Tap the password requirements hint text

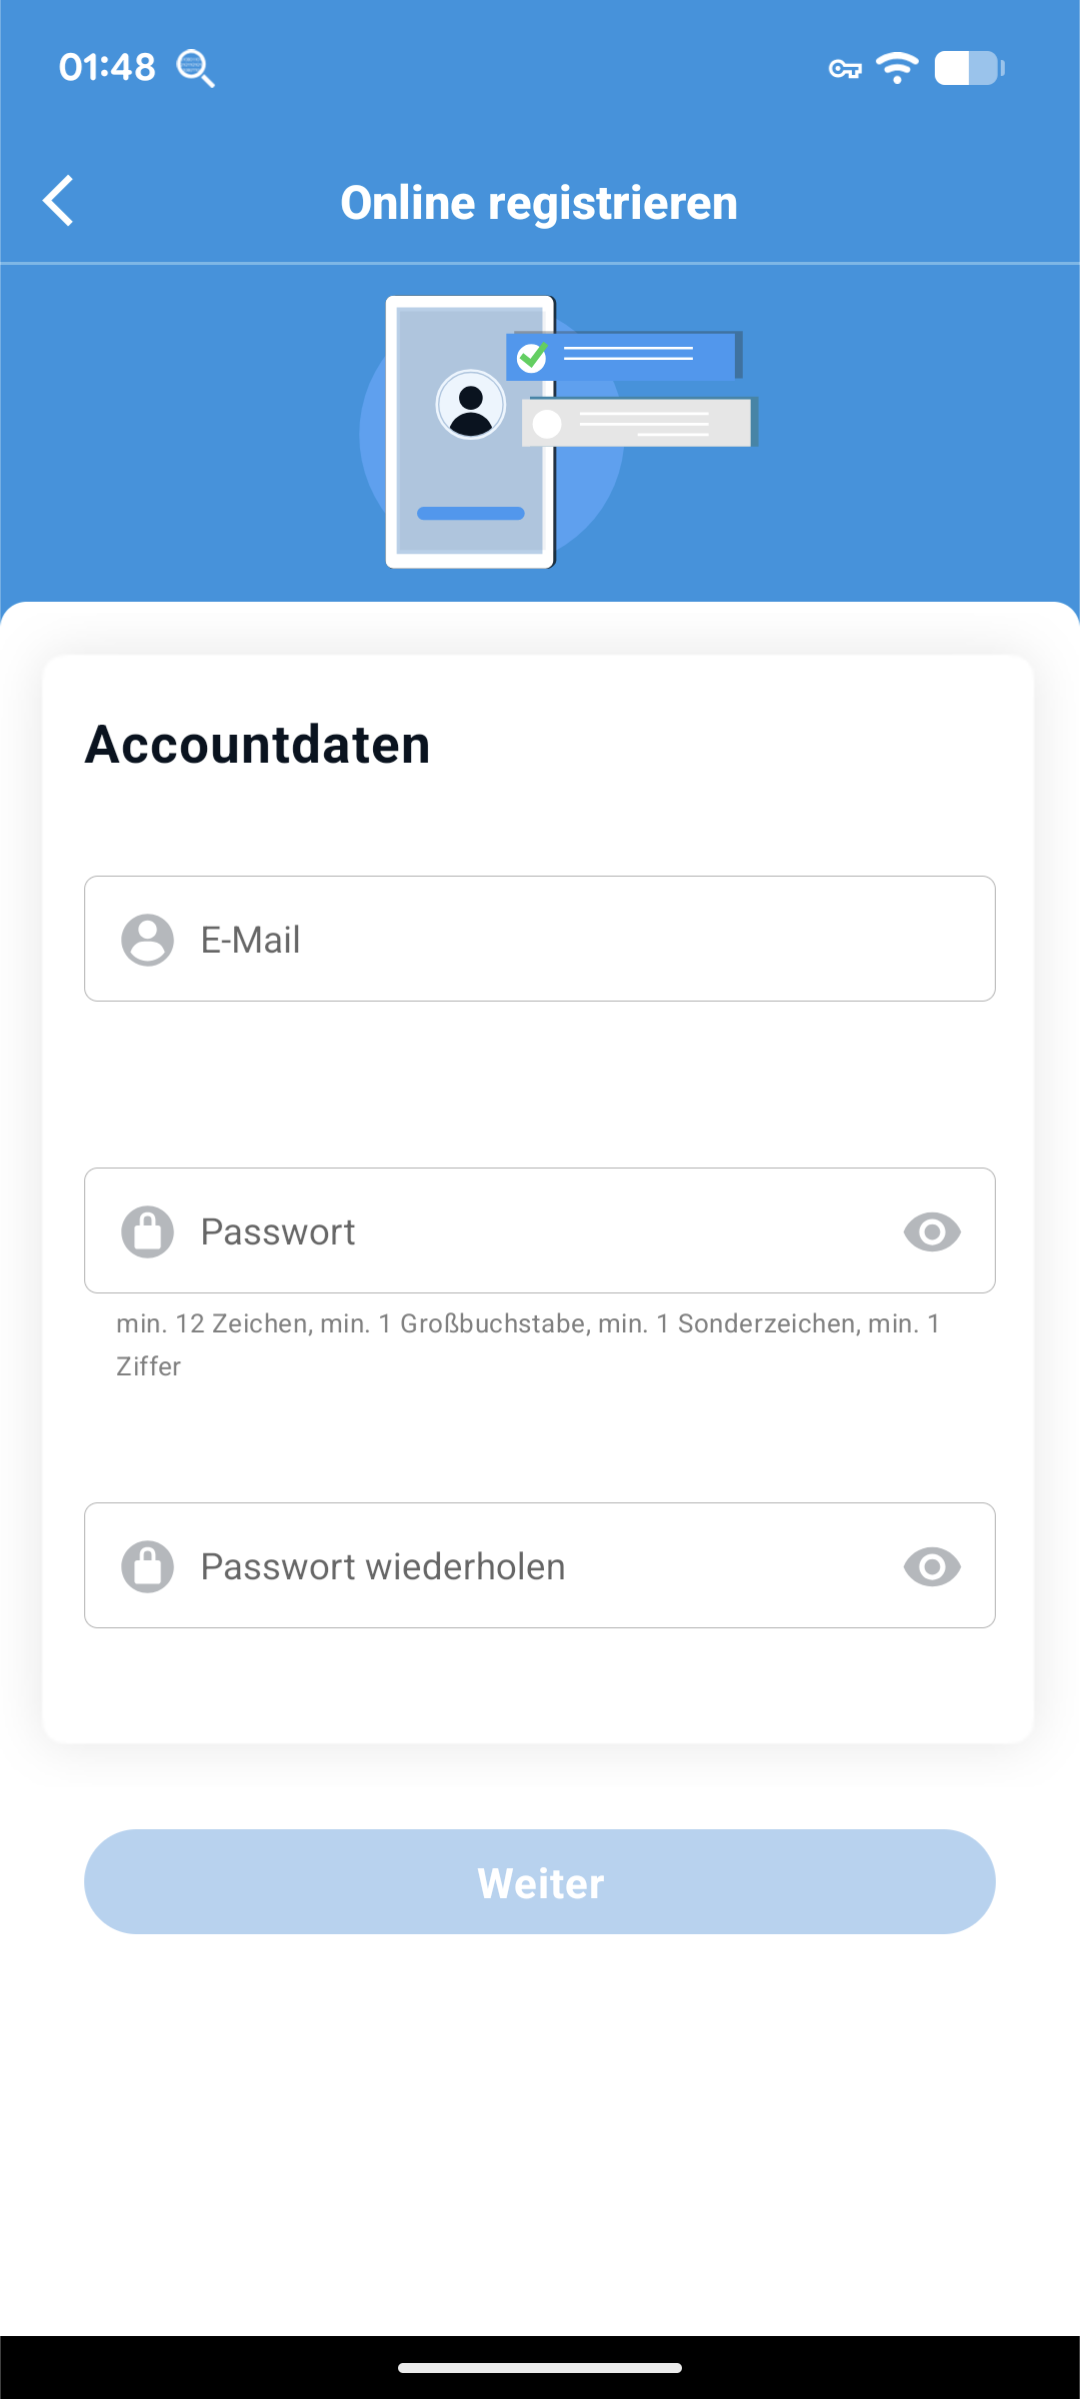pos(528,1345)
